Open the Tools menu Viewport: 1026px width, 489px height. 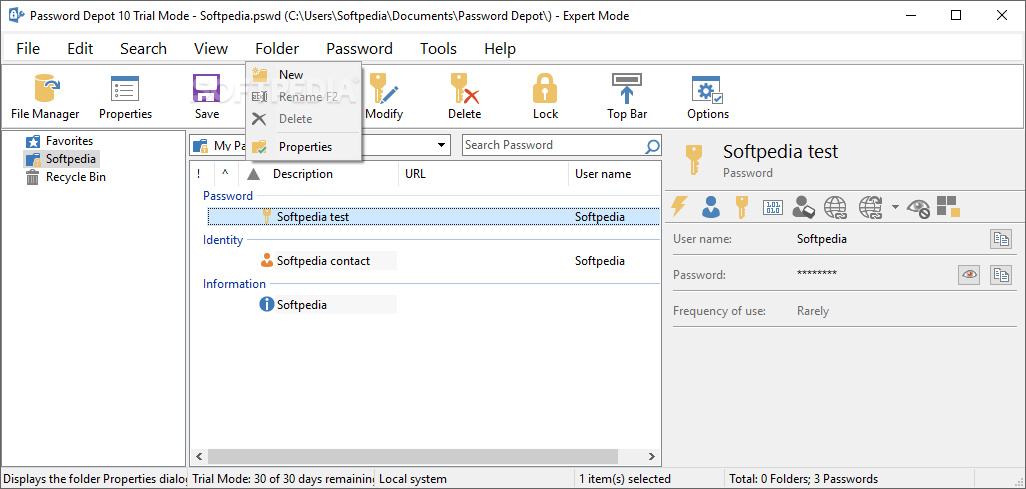438,48
